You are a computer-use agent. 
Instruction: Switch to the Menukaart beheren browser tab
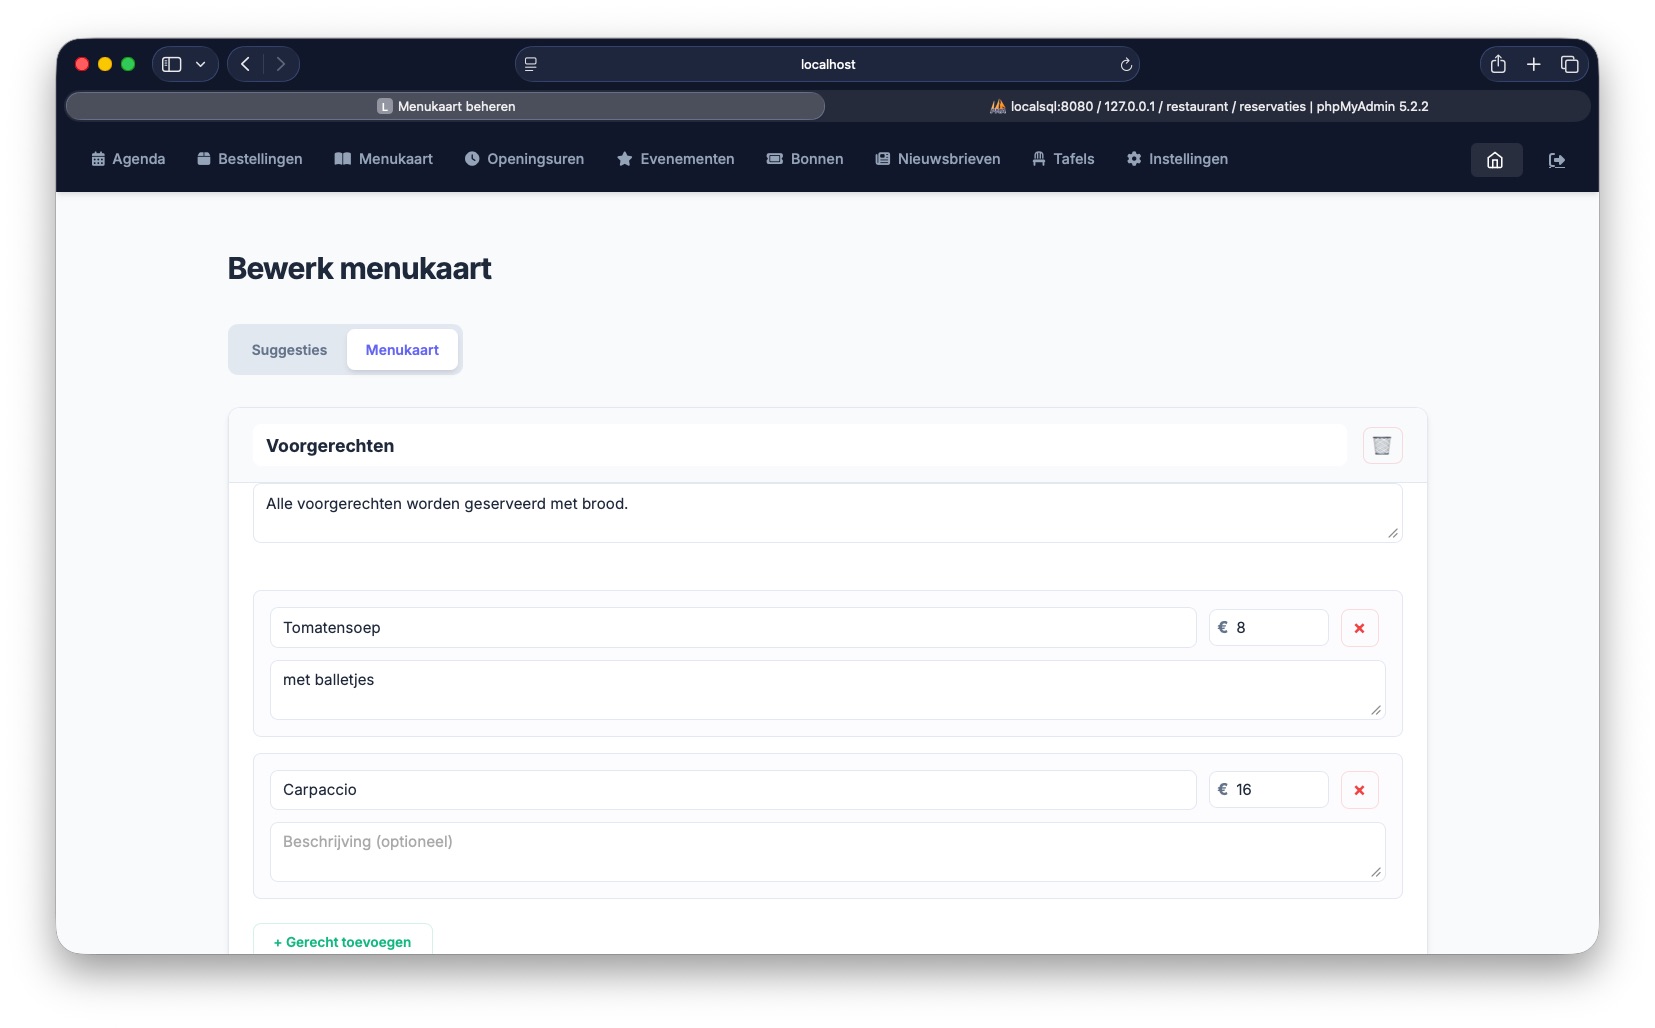tap(446, 106)
